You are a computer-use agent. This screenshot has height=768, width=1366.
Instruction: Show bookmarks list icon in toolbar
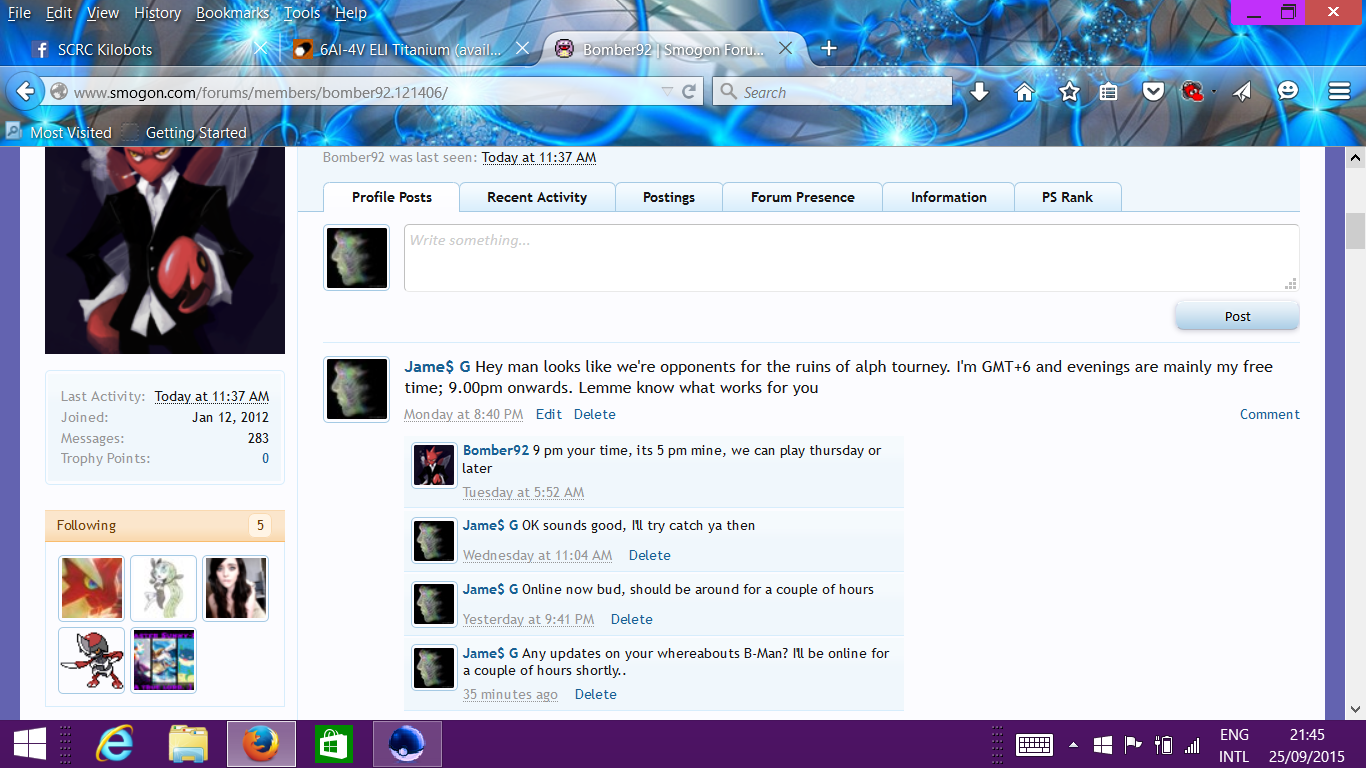1108,92
